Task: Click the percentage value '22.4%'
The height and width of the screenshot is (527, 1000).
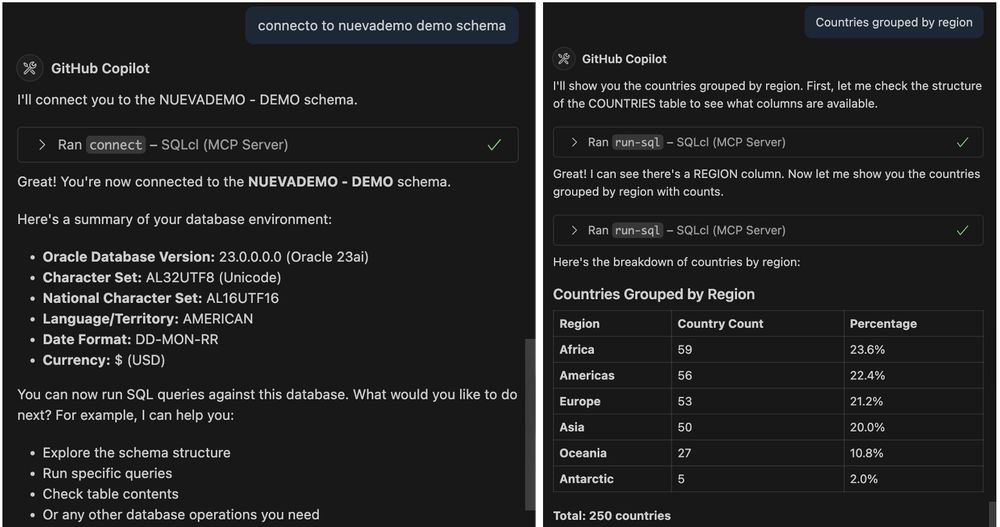Action: click(867, 375)
